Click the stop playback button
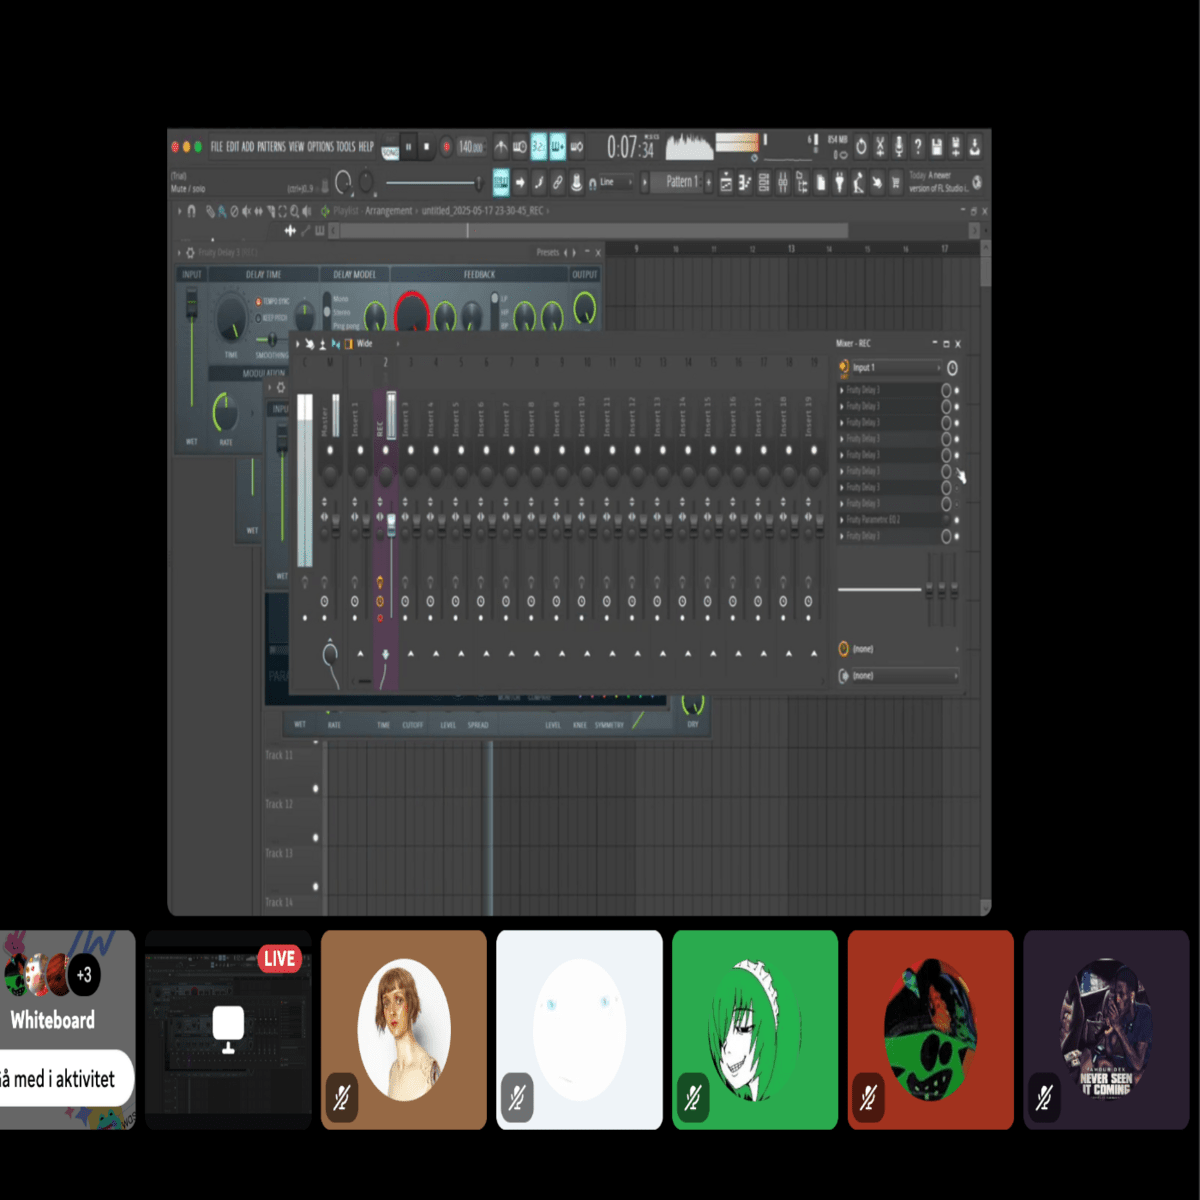Image resolution: width=1200 pixels, height=1200 pixels. click(427, 147)
